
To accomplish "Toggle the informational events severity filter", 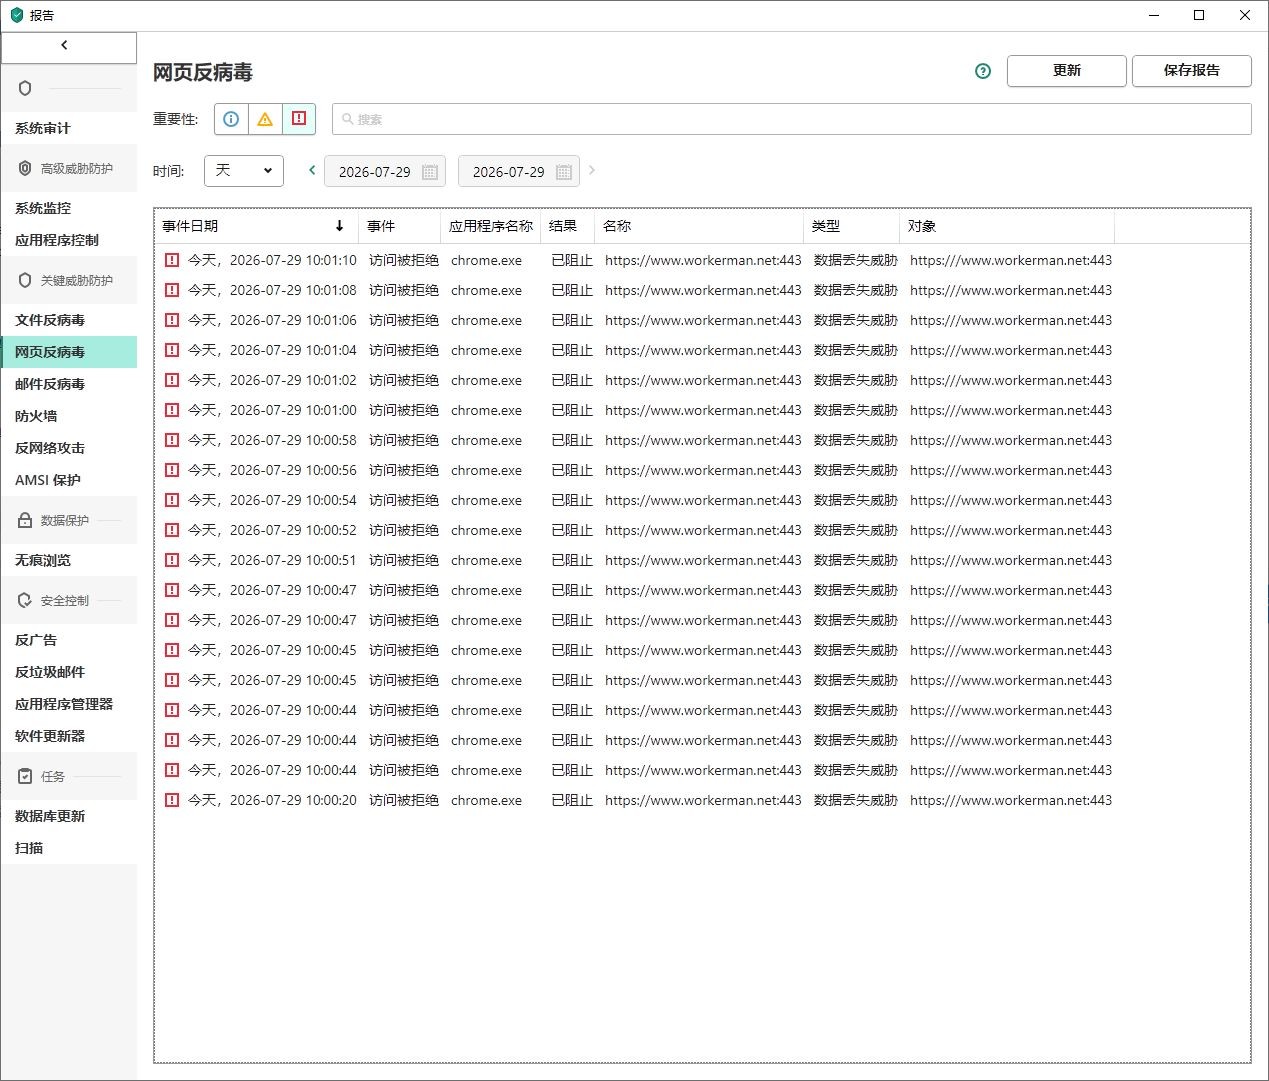I will (231, 119).
